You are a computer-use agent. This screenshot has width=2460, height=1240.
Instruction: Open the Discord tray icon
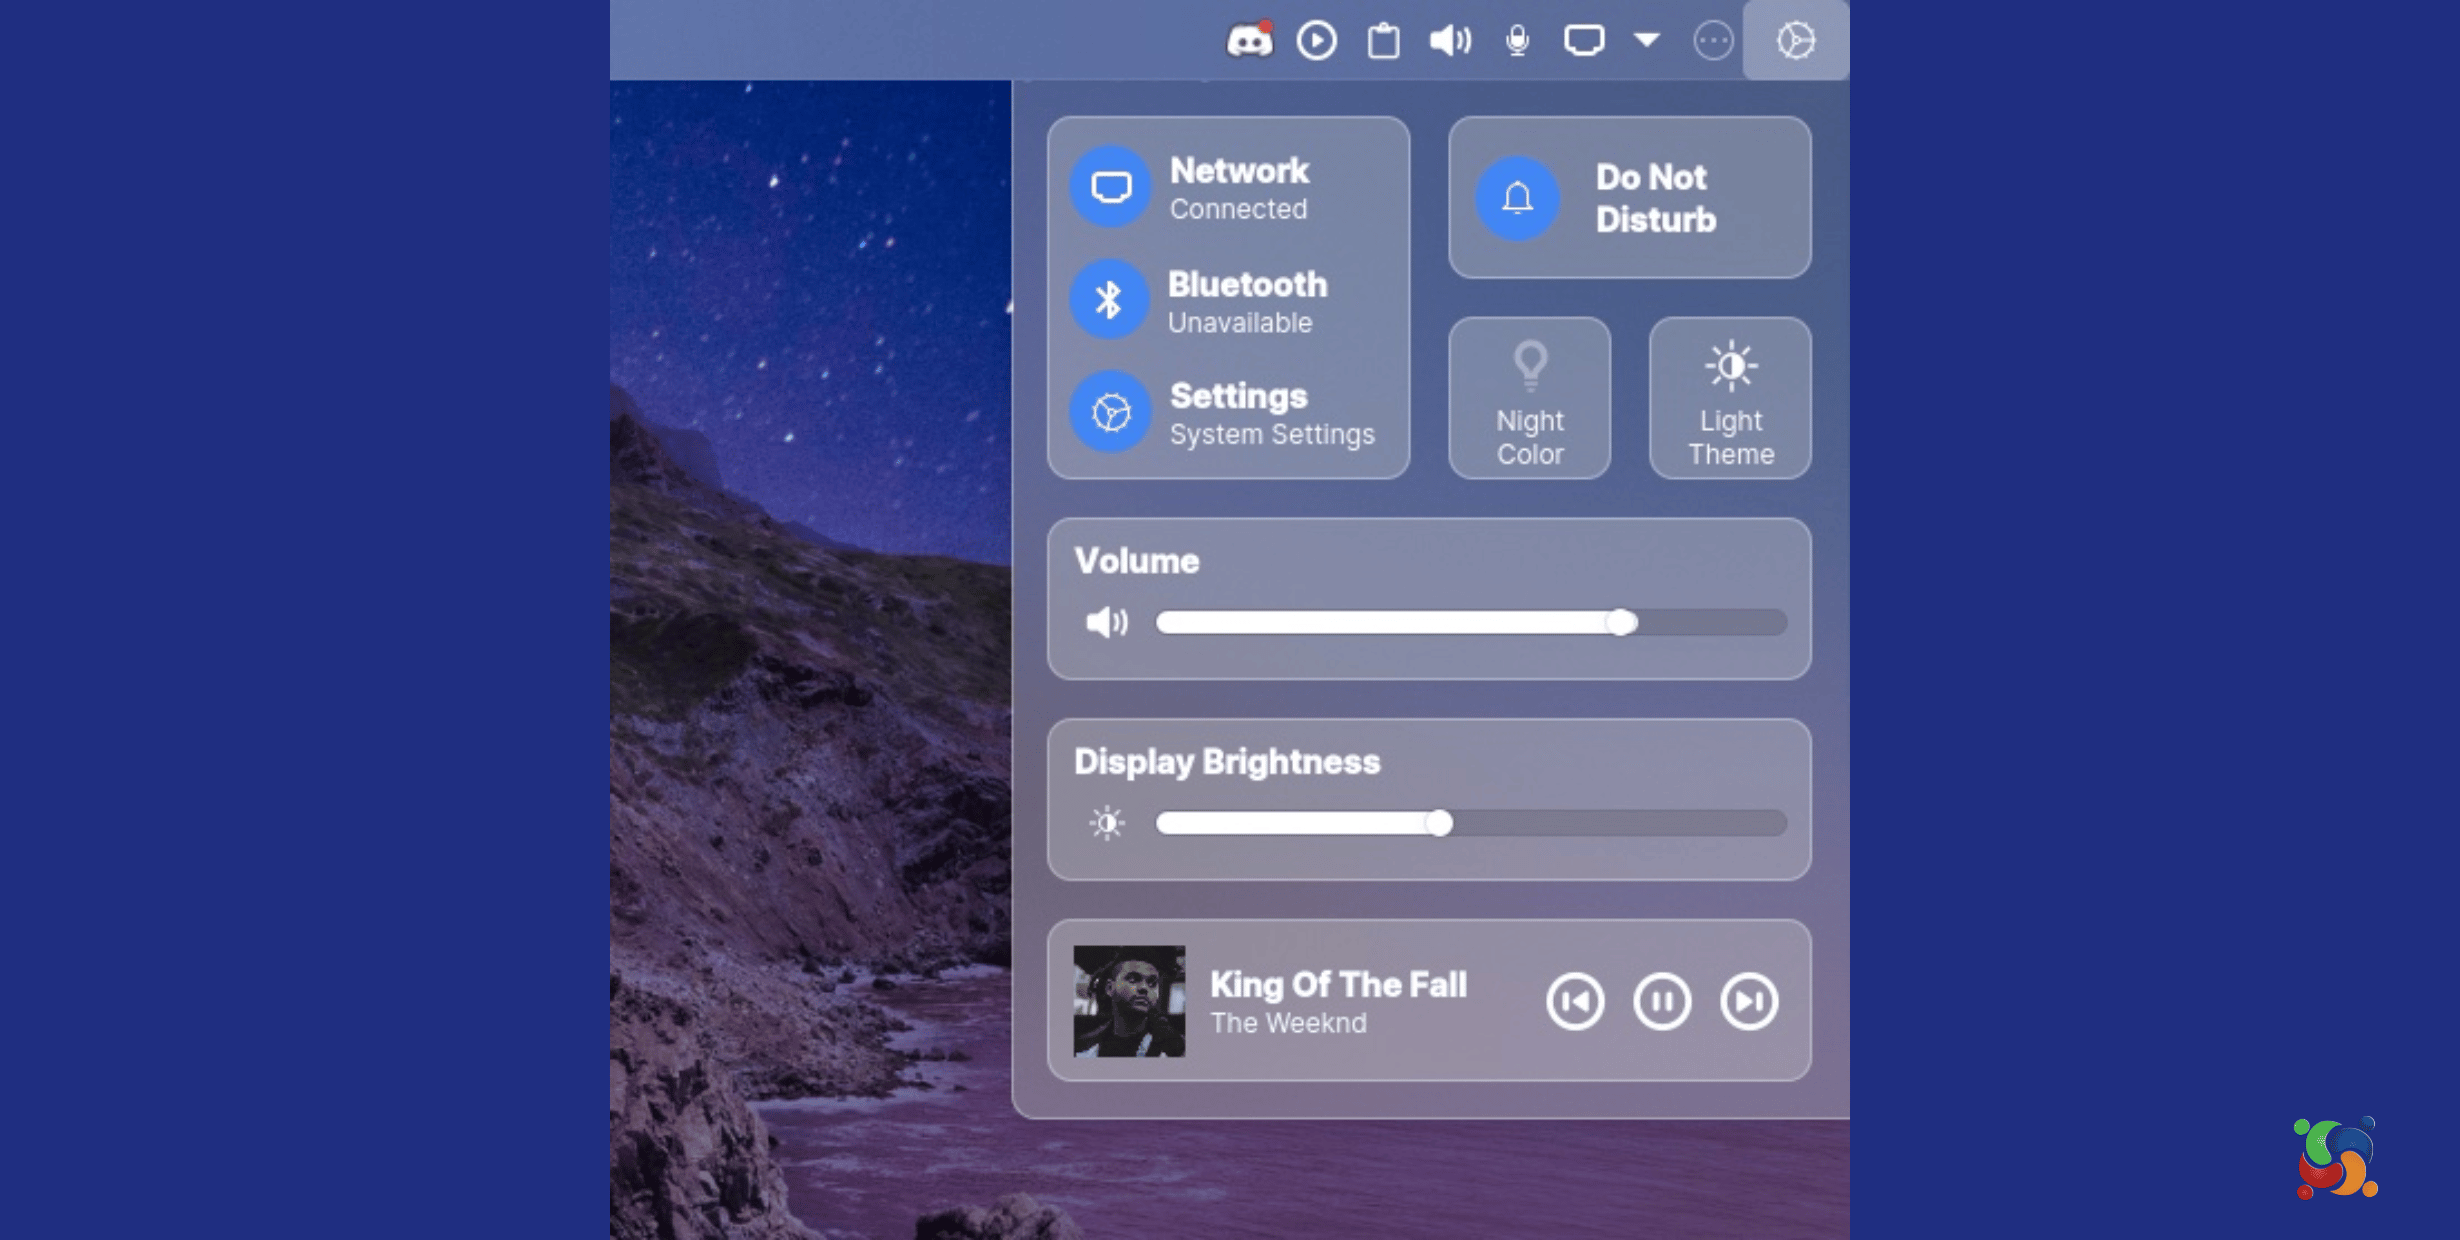(x=1249, y=40)
